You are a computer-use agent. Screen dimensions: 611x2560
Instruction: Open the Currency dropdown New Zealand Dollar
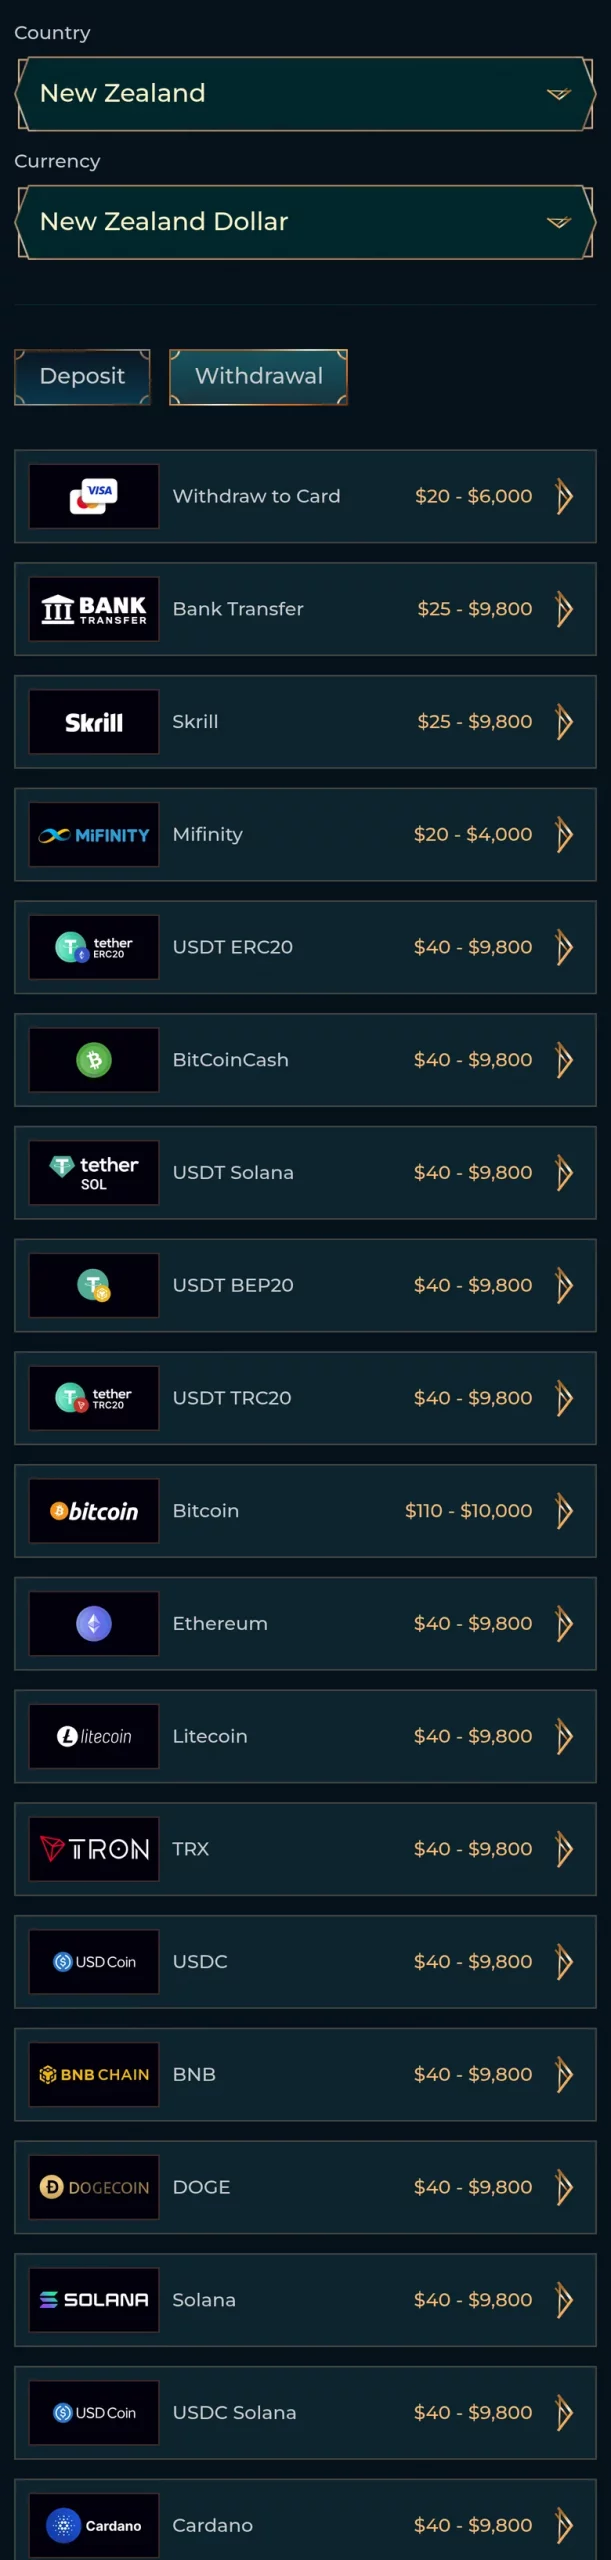click(x=305, y=222)
